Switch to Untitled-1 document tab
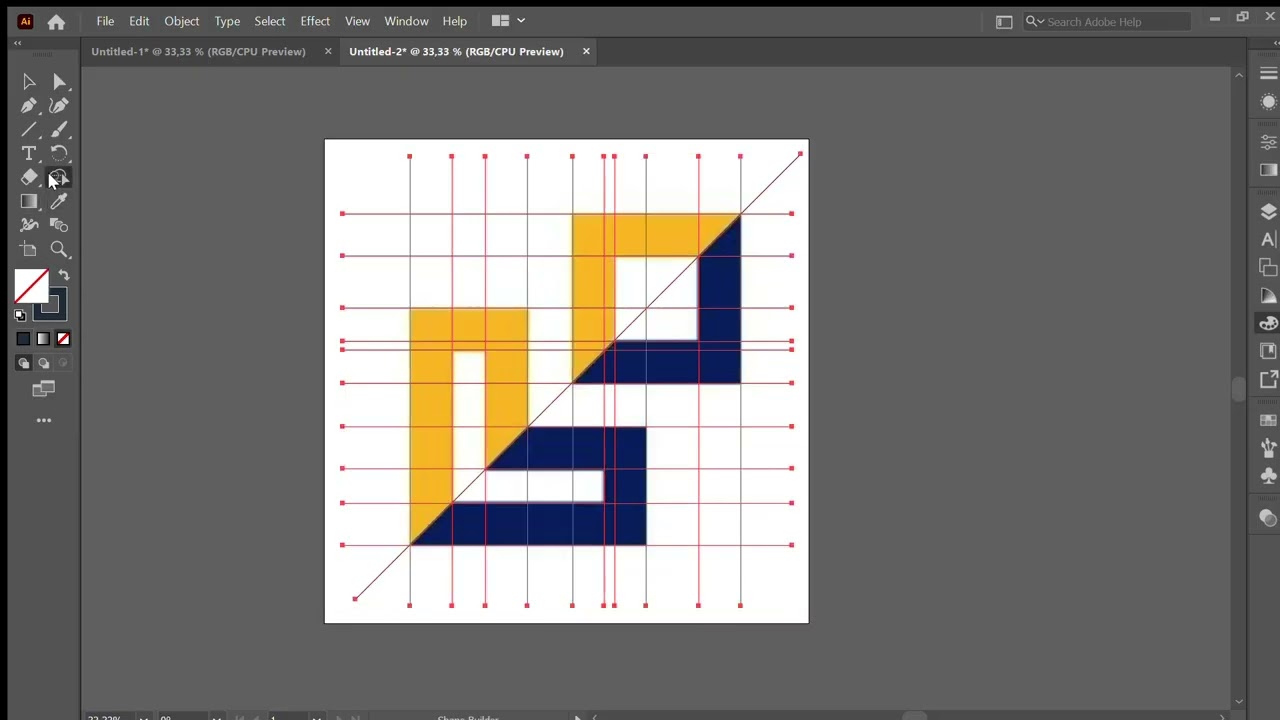 198,52
